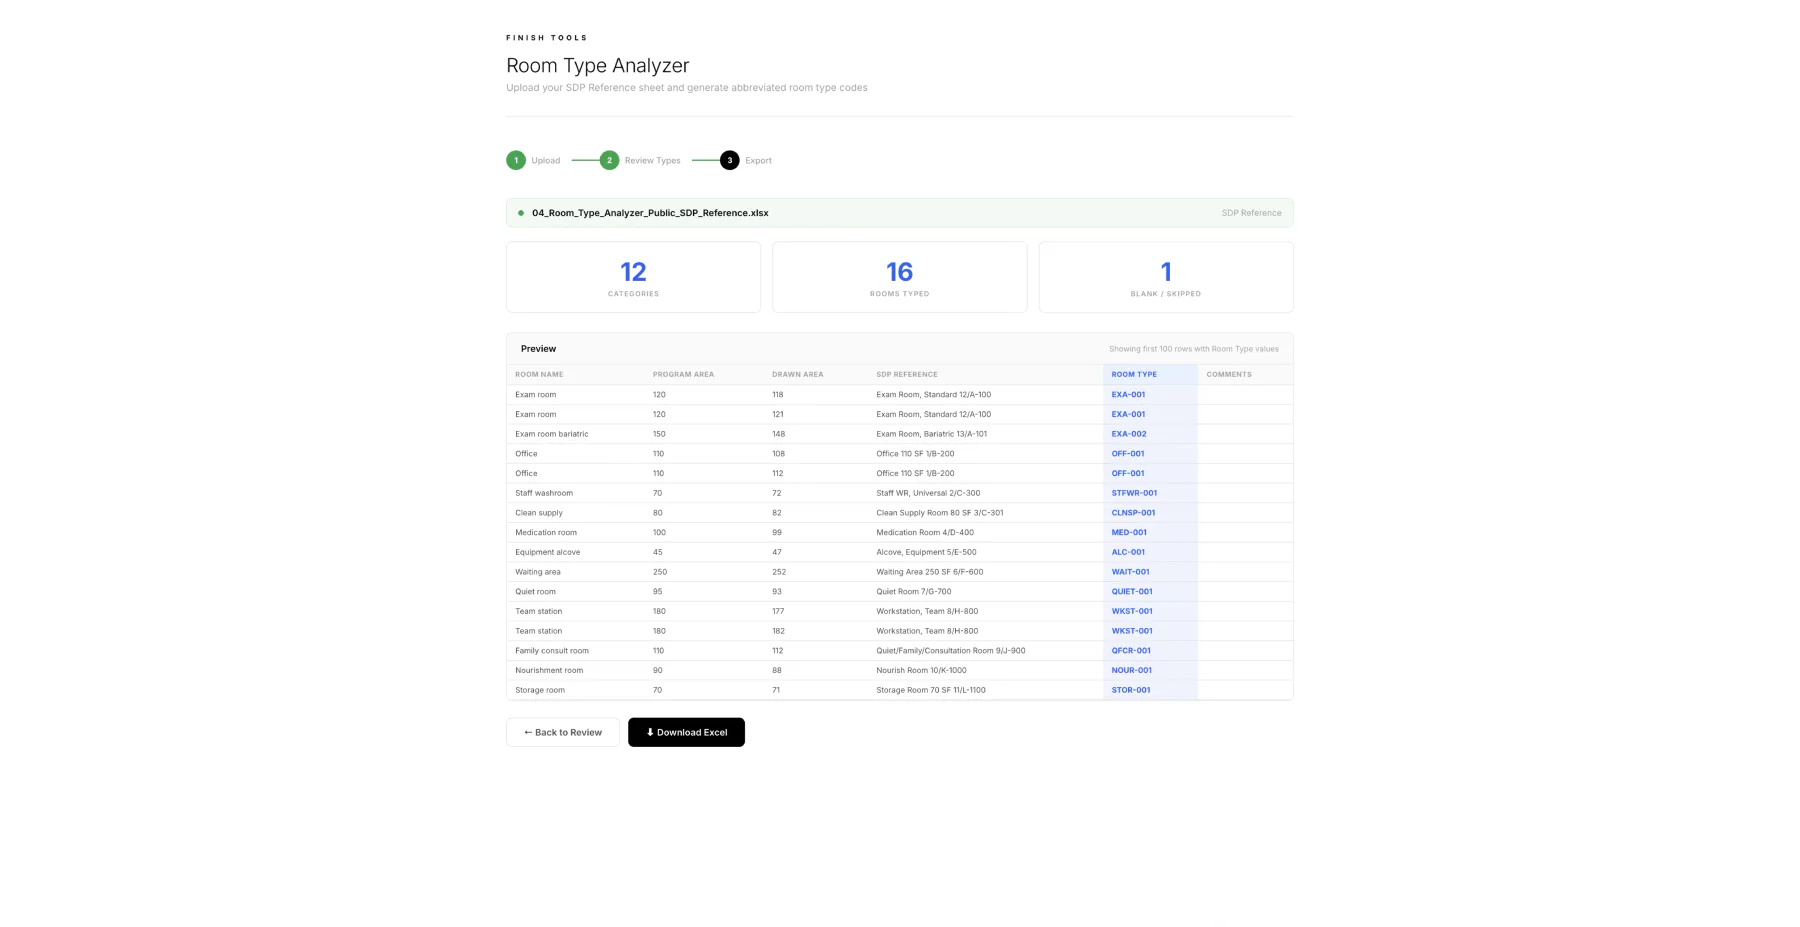The height and width of the screenshot is (927, 1800).
Task: Click the DRAWN AREA column header
Action: tap(797, 374)
